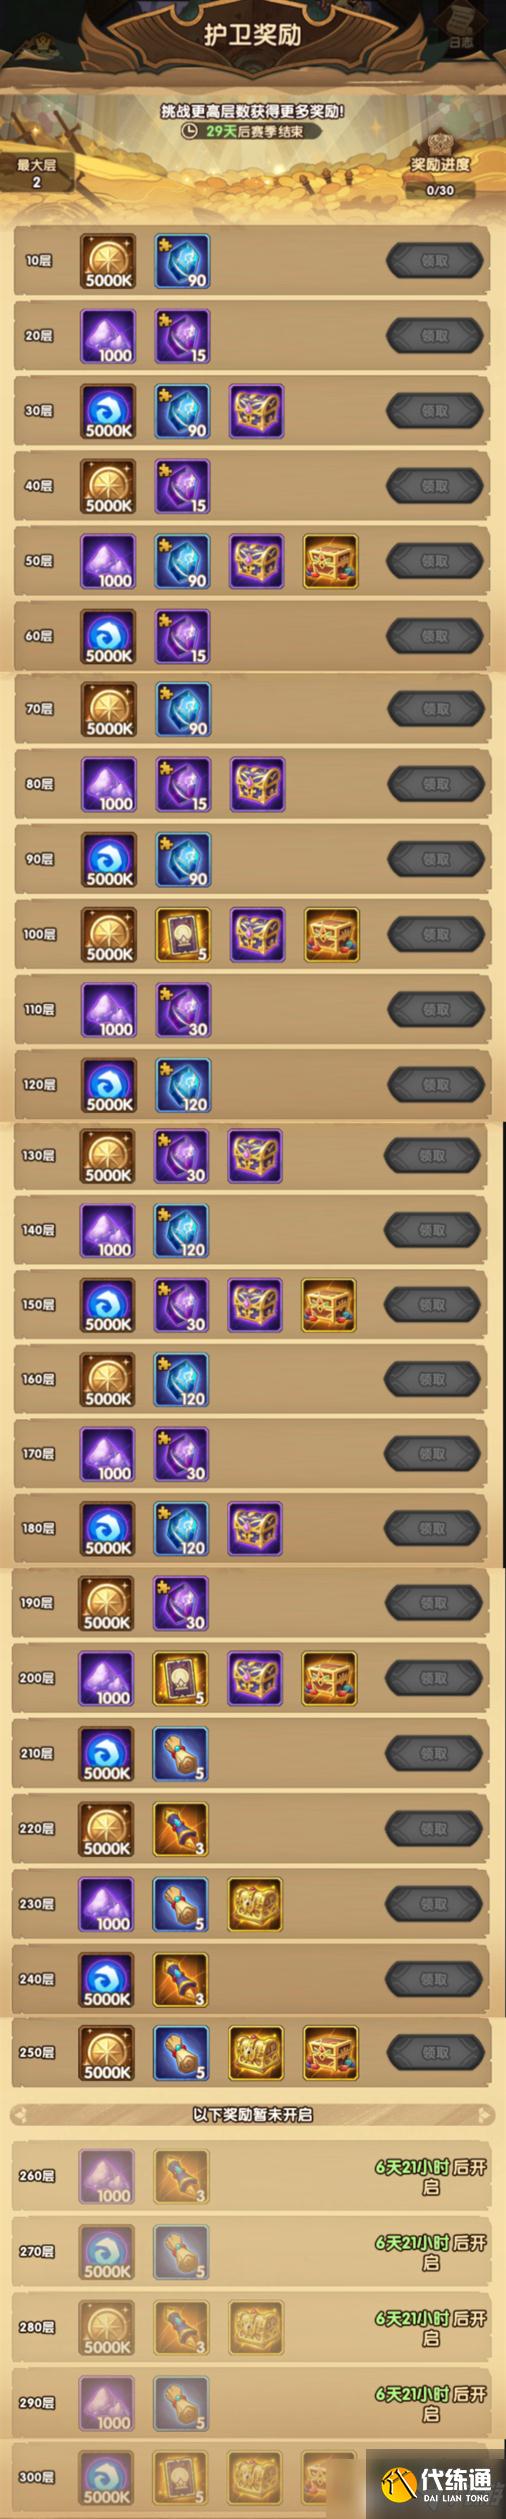The width and height of the screenshot is (506, 2519).
Task: Tap the purple shard 30 reward in 170层 row
Action: (x=181, y=1455)
